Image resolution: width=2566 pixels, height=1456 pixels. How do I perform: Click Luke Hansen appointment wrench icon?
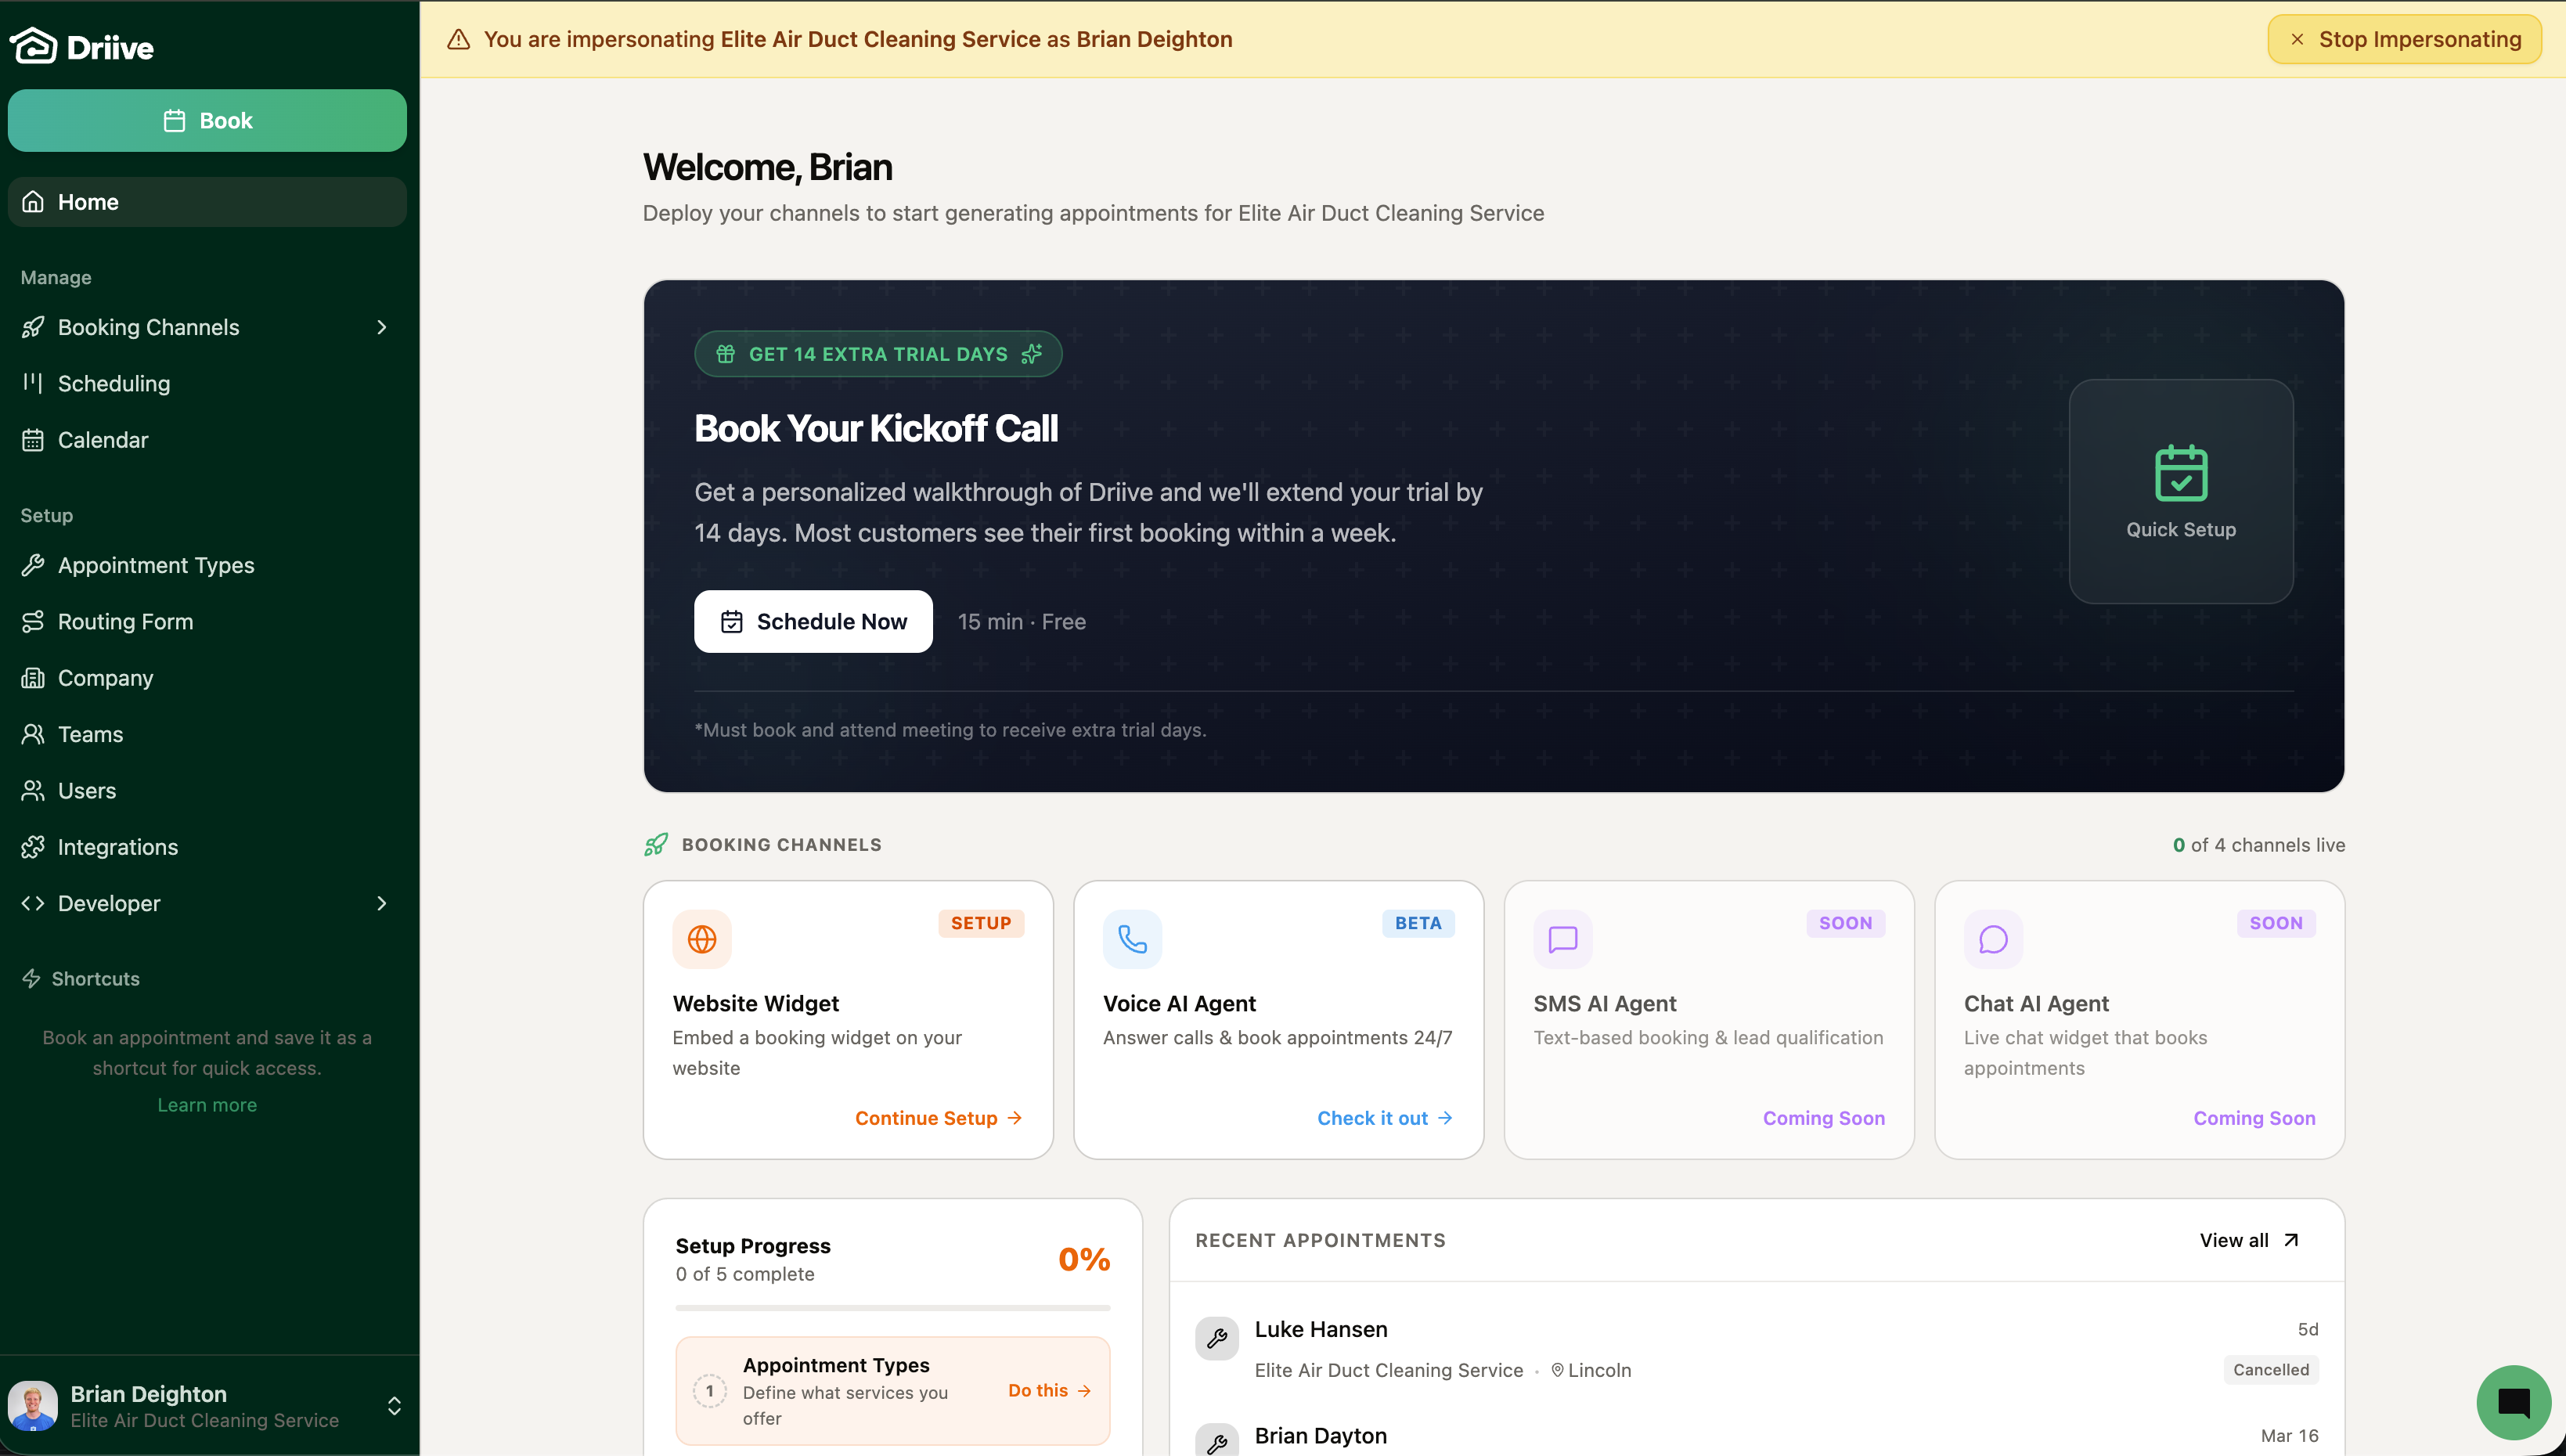click(x=1217, y=1338)
